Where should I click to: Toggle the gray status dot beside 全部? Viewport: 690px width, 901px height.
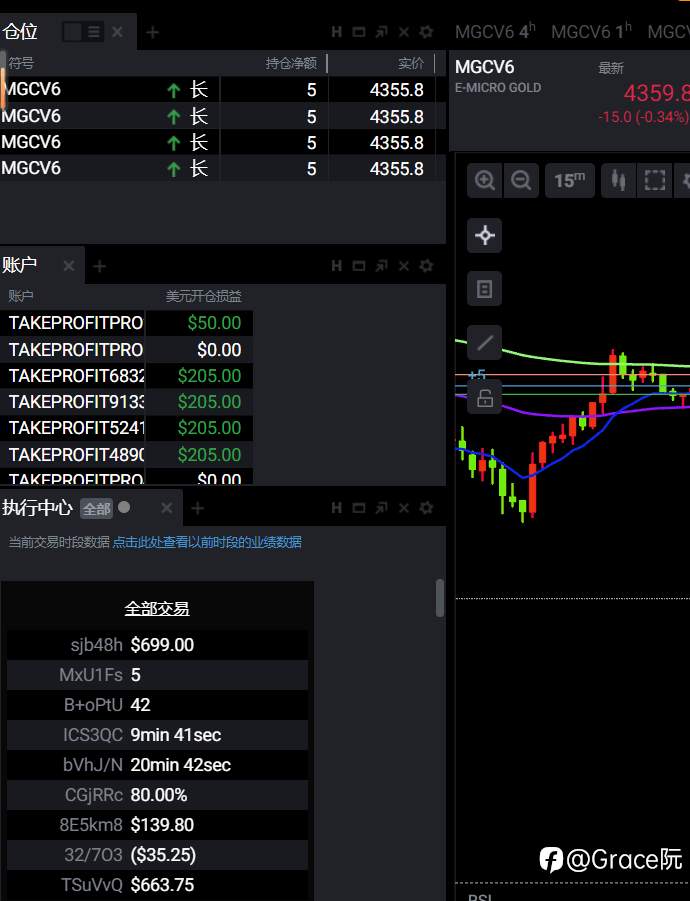124,507
